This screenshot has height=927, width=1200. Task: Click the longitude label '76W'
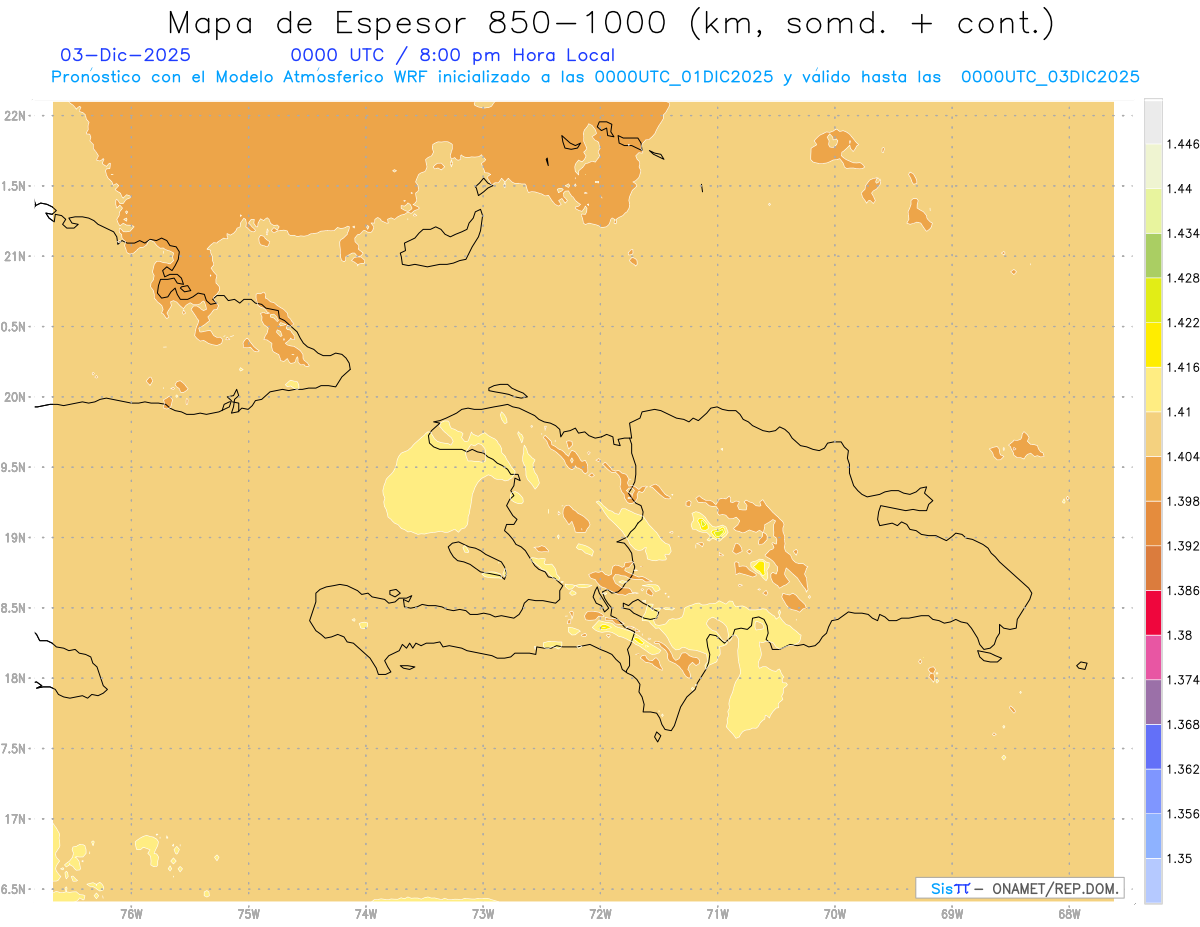click(x=131, y=913)
